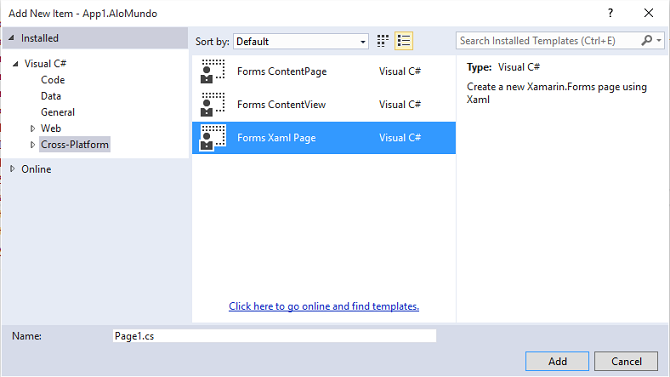Screen dimensions: 670x377
Task: Expand the Cross-Platform node arrow
Action: click(32, 144)
